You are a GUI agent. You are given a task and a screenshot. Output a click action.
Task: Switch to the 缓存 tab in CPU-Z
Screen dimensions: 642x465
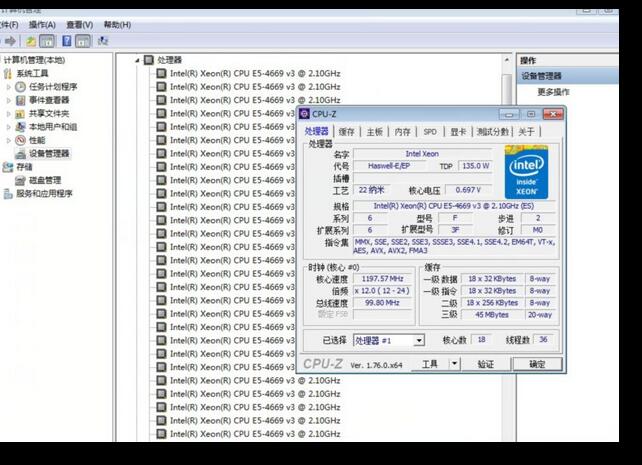(346, 132)
